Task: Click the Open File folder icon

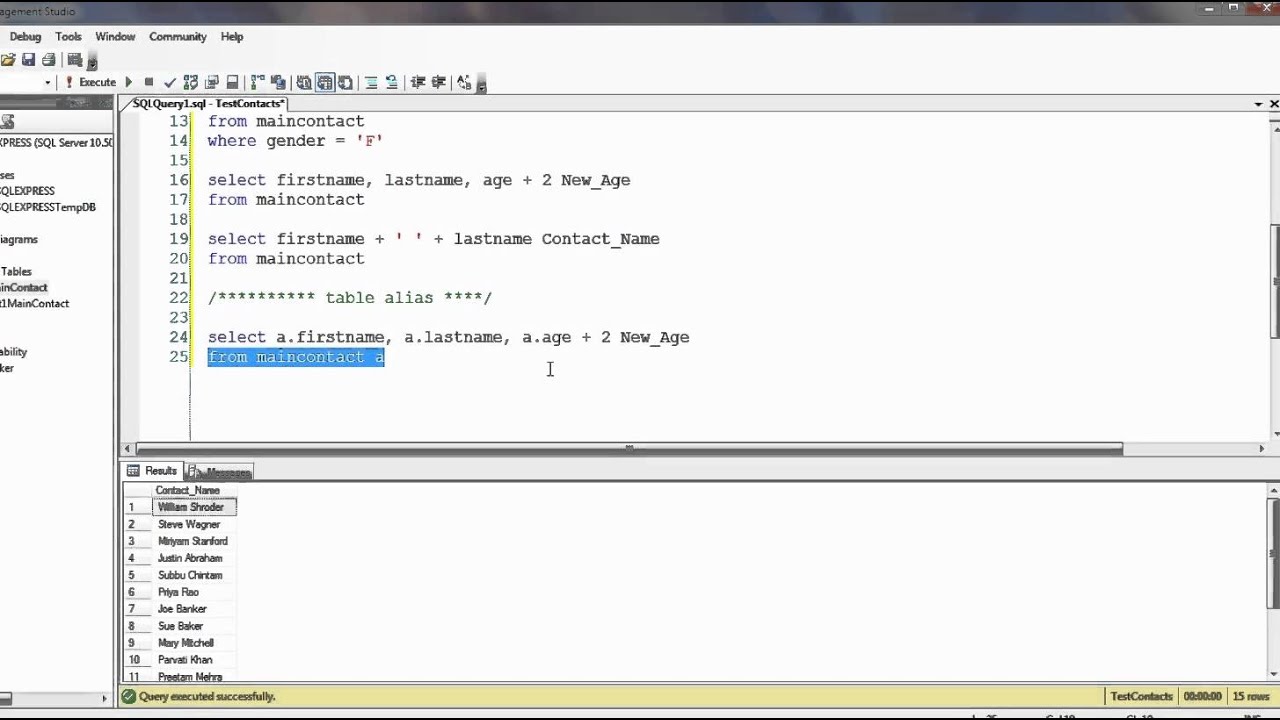Action: coord(8,60)
